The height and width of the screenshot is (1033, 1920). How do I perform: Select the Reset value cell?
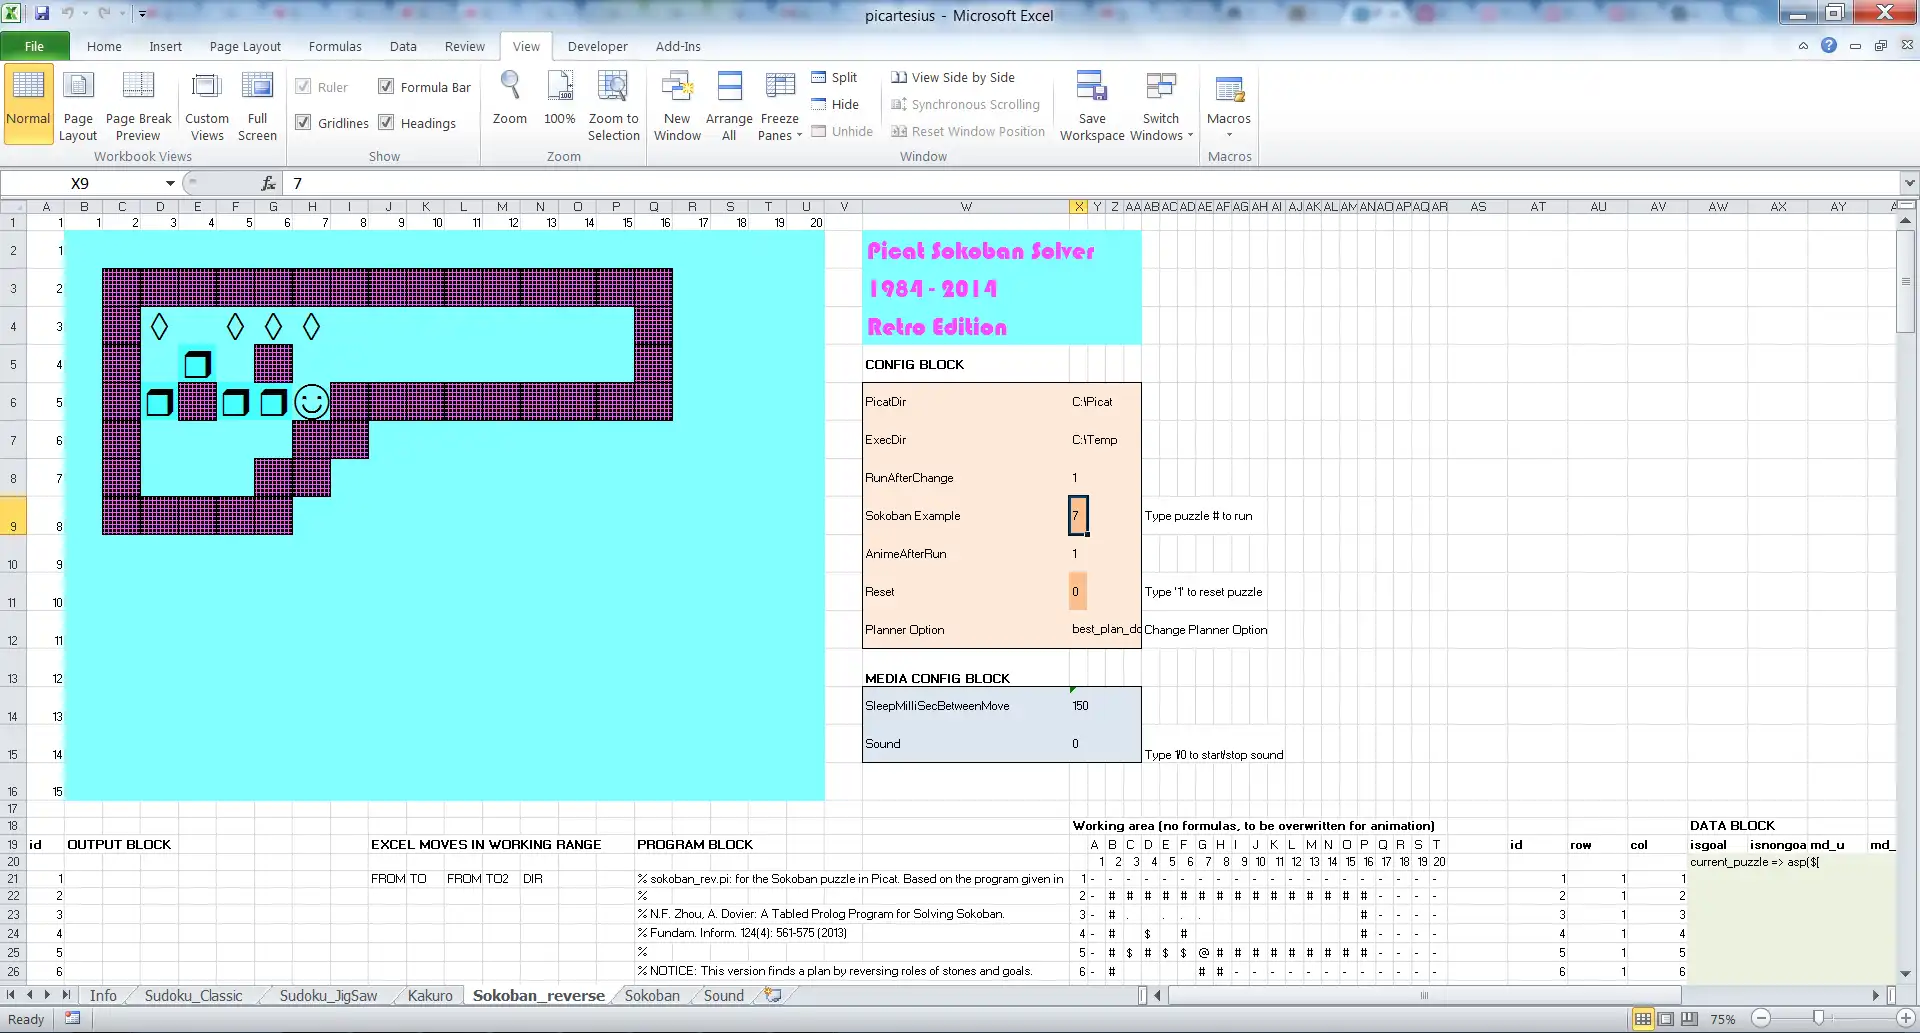1077,591
